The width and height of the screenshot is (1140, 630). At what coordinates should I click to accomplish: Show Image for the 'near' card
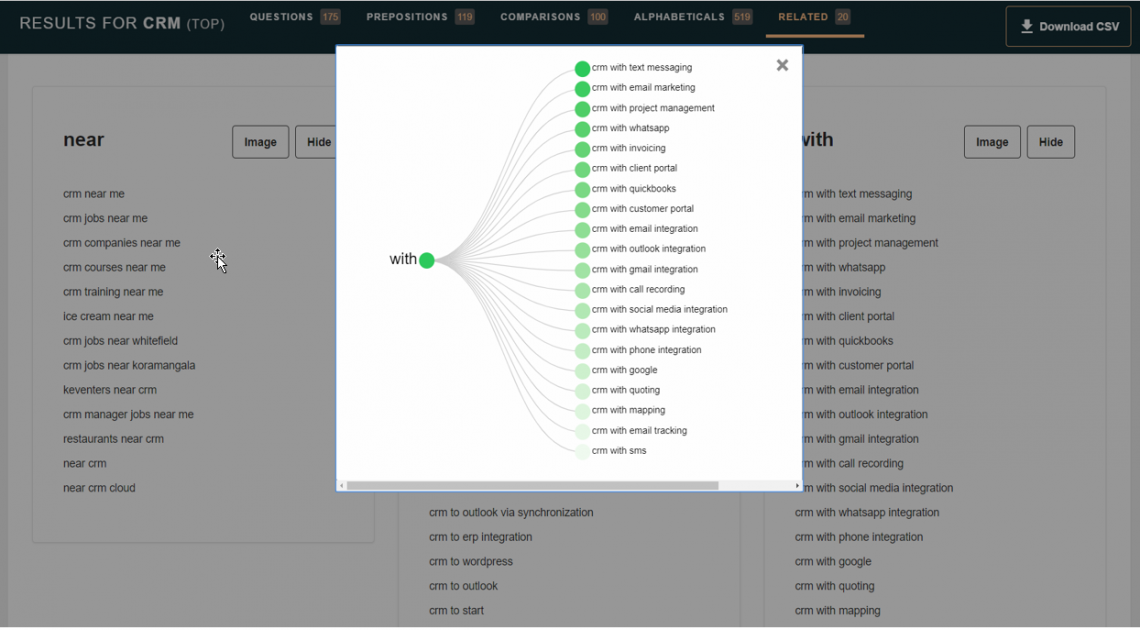[x=260, y=142]
